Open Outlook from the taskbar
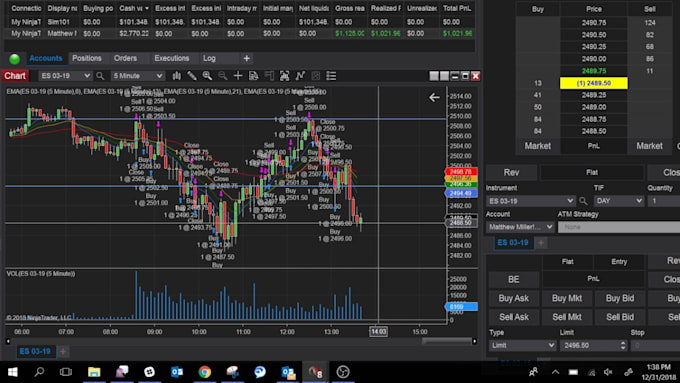 coord(177,372)
